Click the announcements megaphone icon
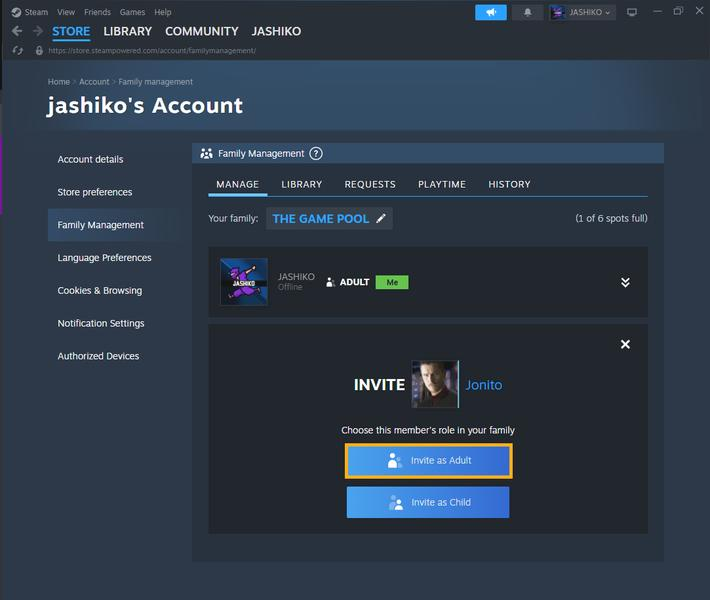The image size is (710, 600). 490,12
